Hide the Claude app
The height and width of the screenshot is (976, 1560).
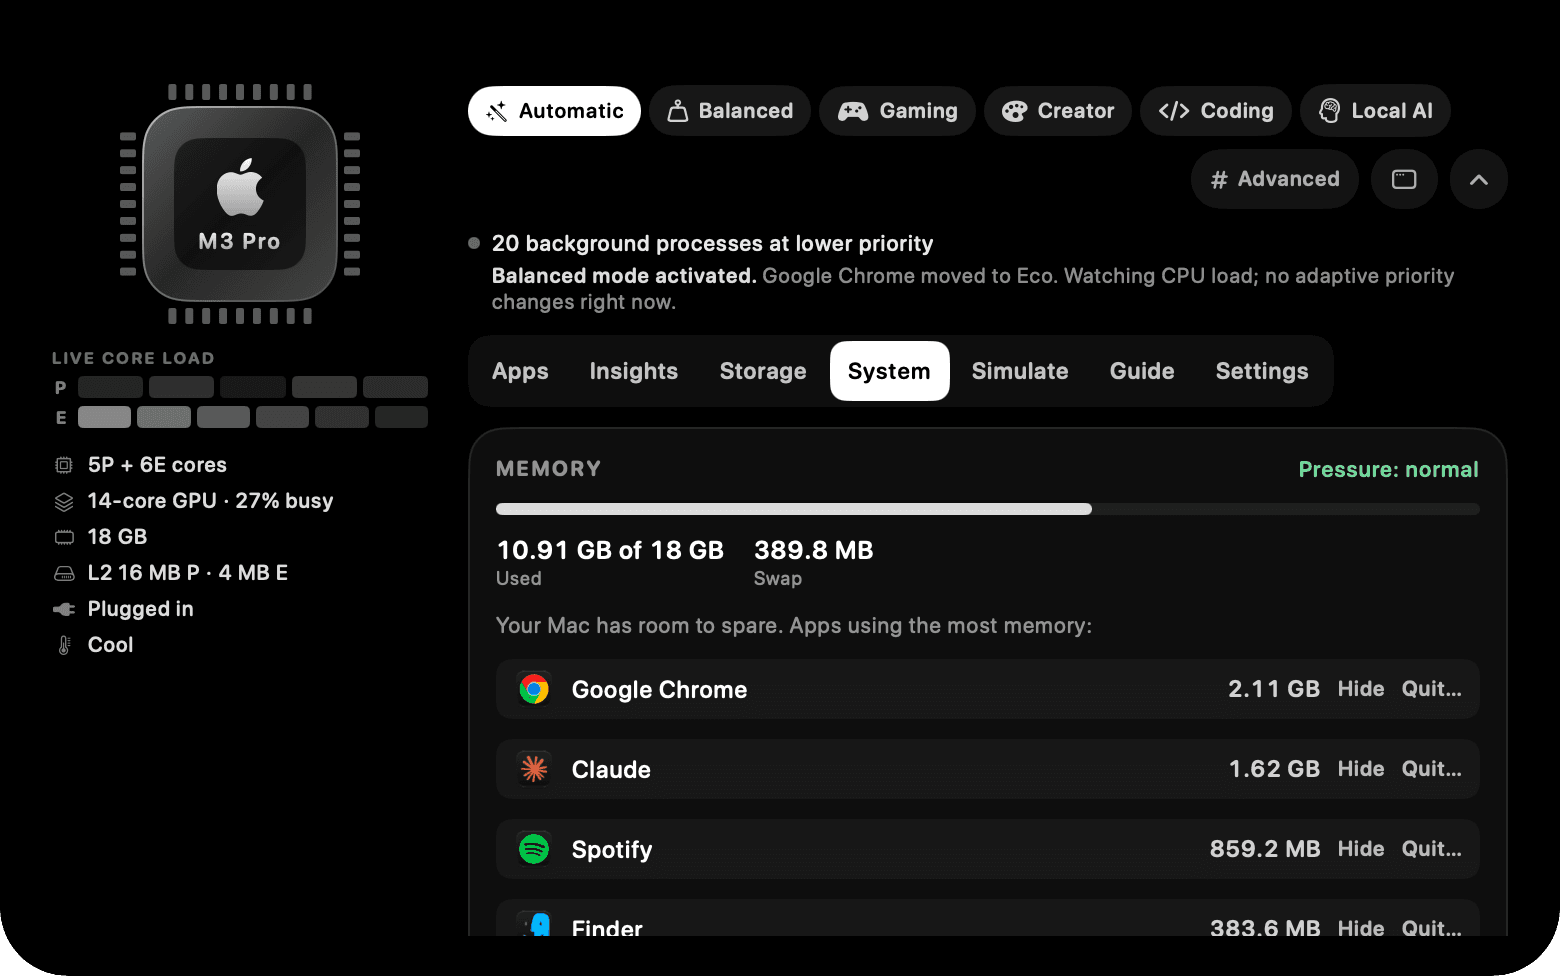[1361, 769]
